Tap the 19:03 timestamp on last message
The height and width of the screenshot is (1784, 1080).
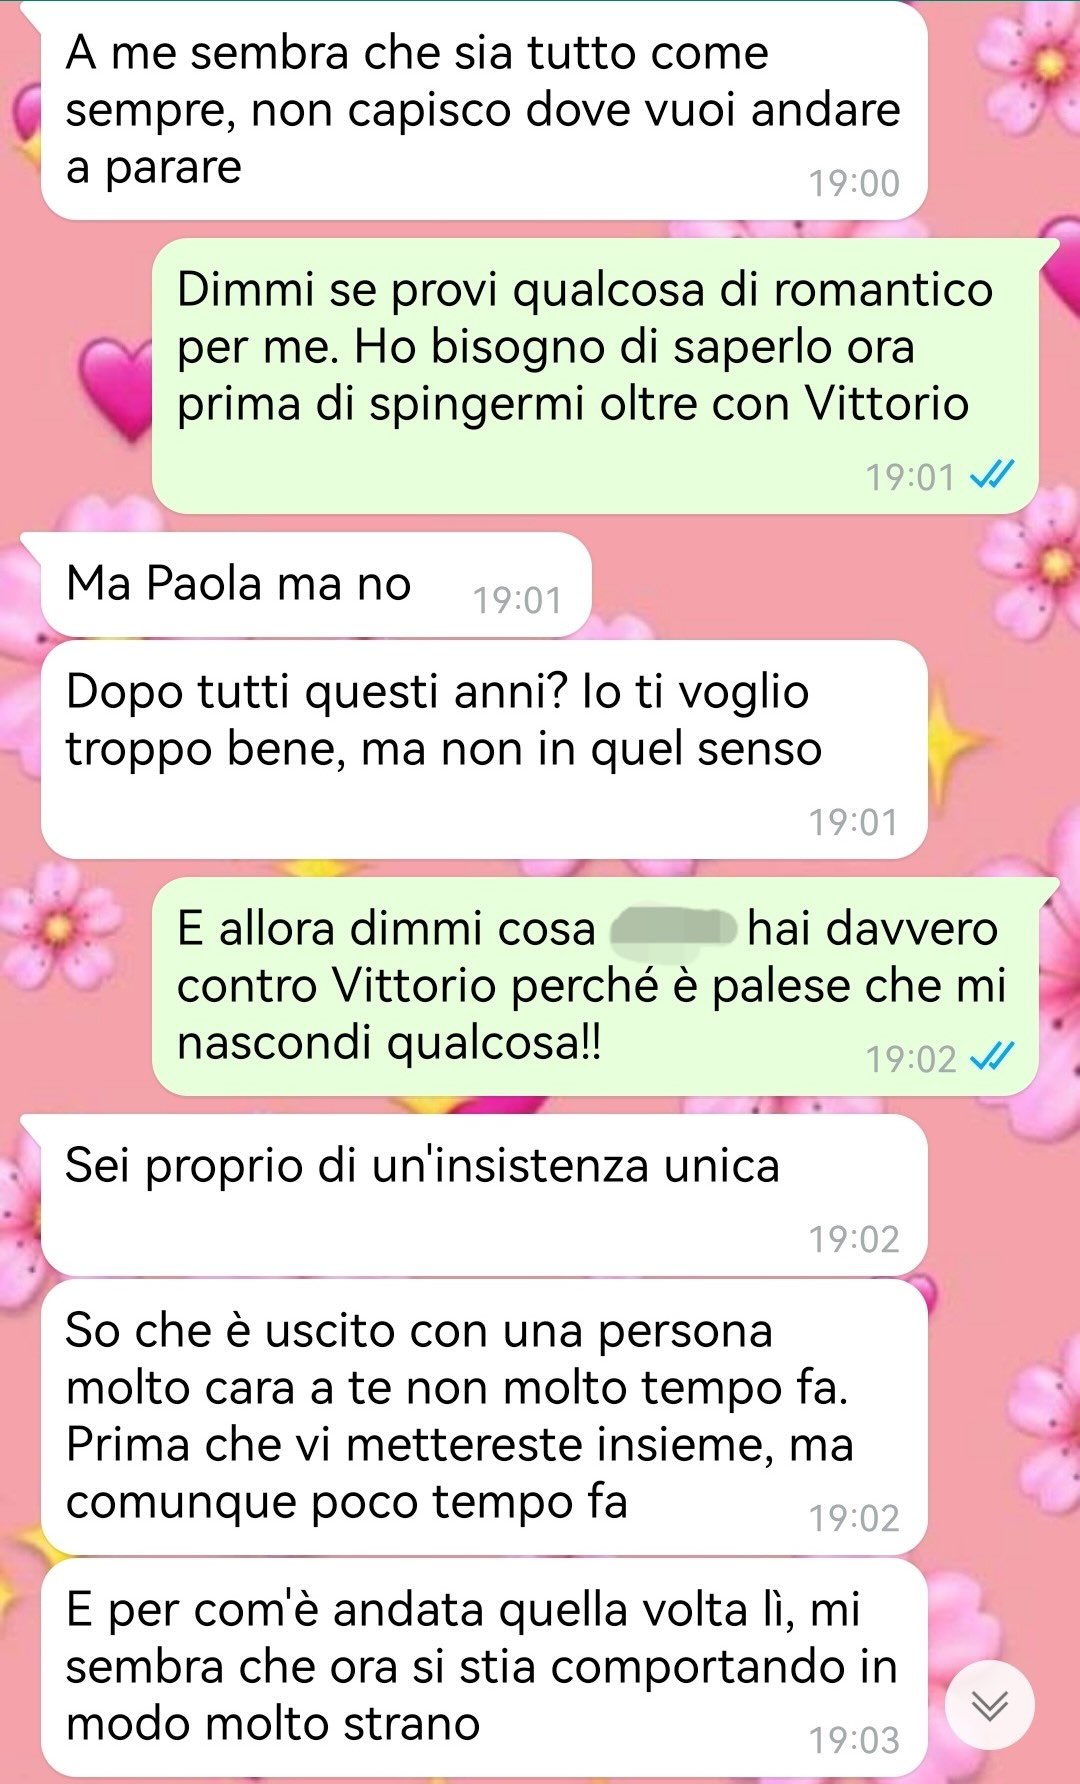[x=854, y=1740]
